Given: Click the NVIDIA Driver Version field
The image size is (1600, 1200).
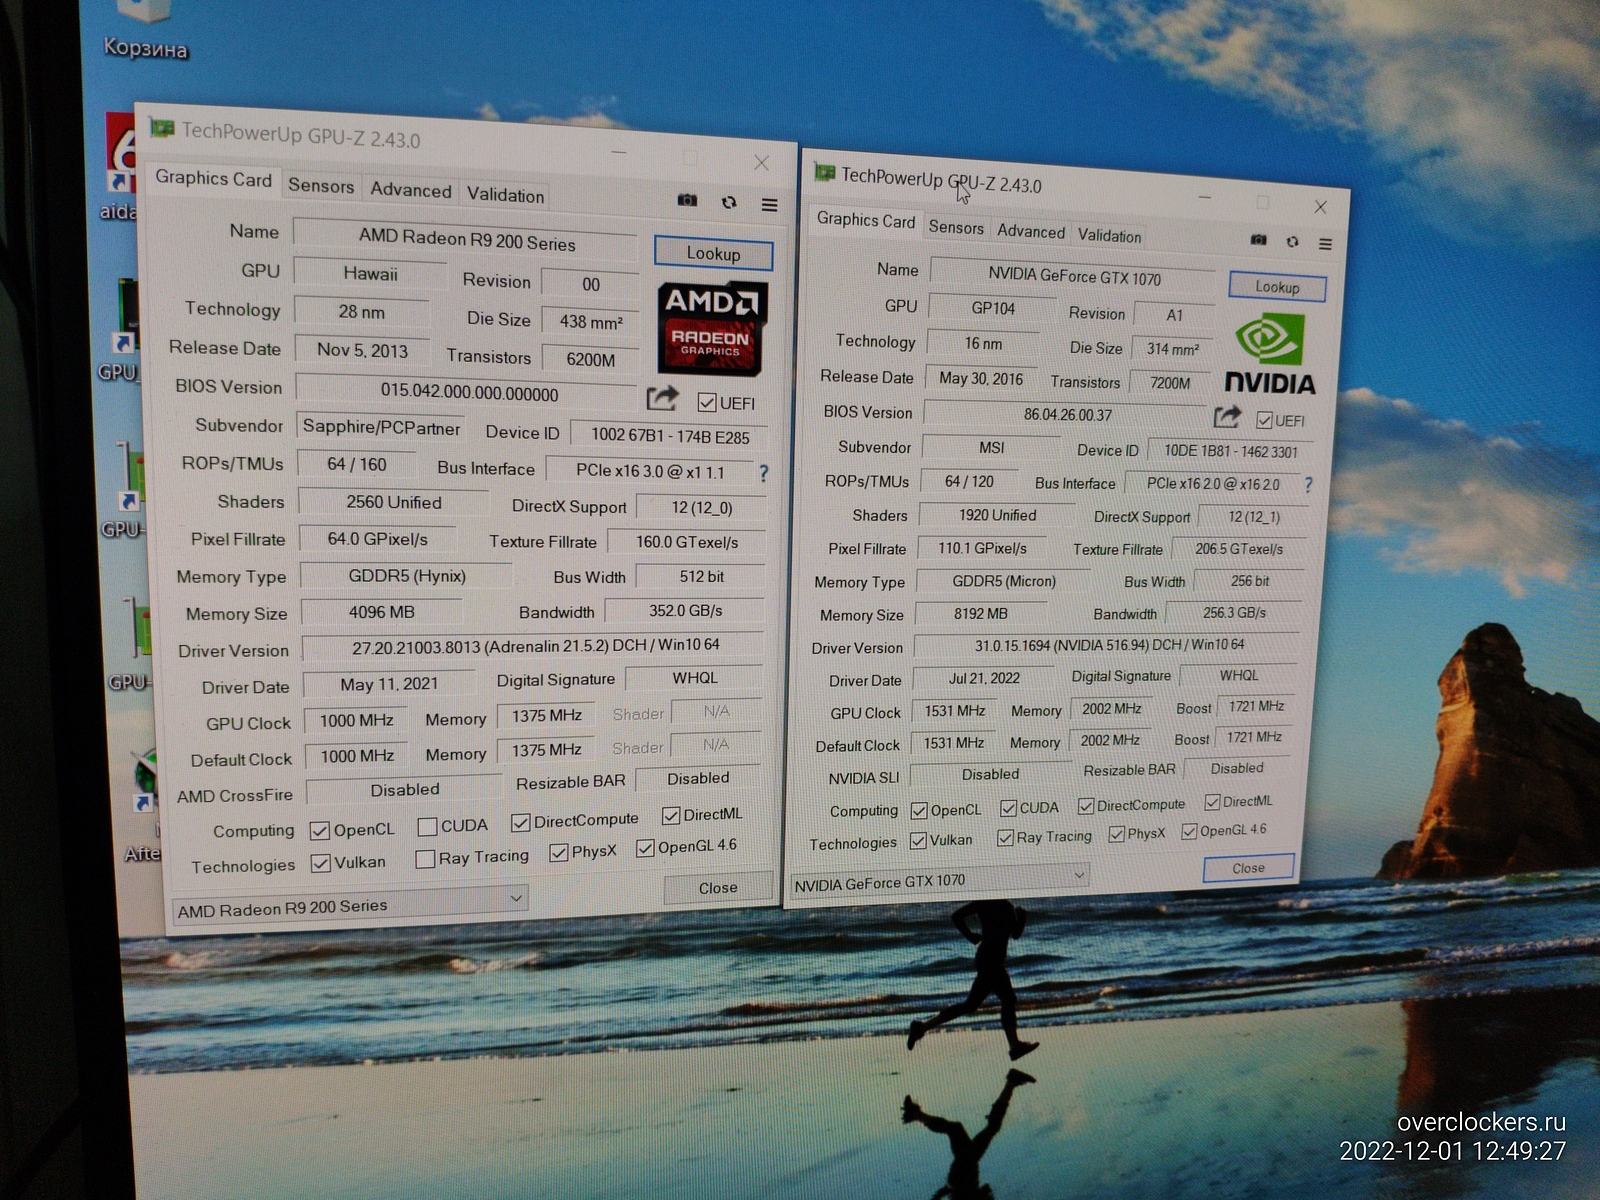Looking at the screenshot, I should click(1109, 646).
